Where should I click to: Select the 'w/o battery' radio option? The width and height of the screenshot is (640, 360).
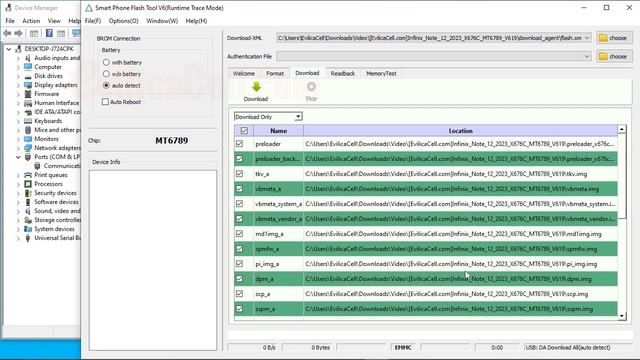click(x=106, y=74)
